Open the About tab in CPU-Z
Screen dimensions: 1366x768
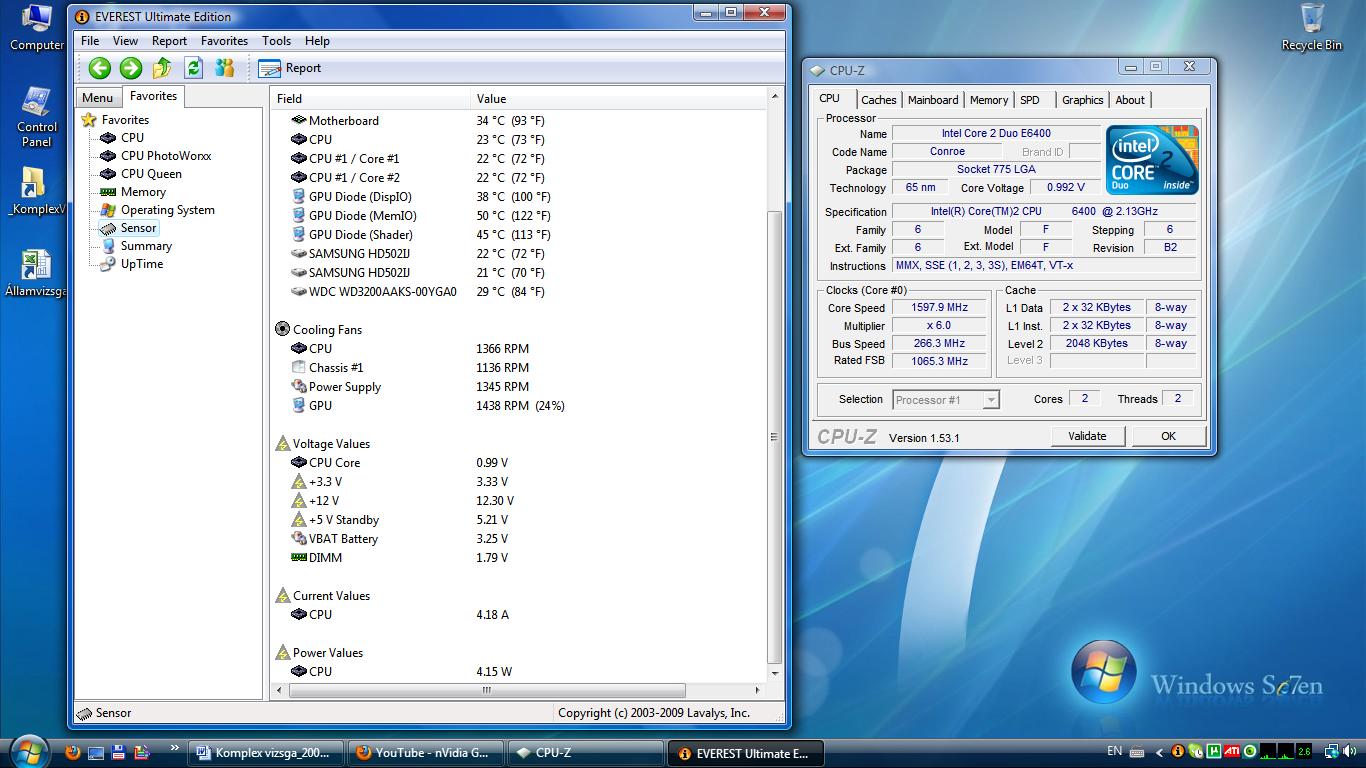point(1130,100)
